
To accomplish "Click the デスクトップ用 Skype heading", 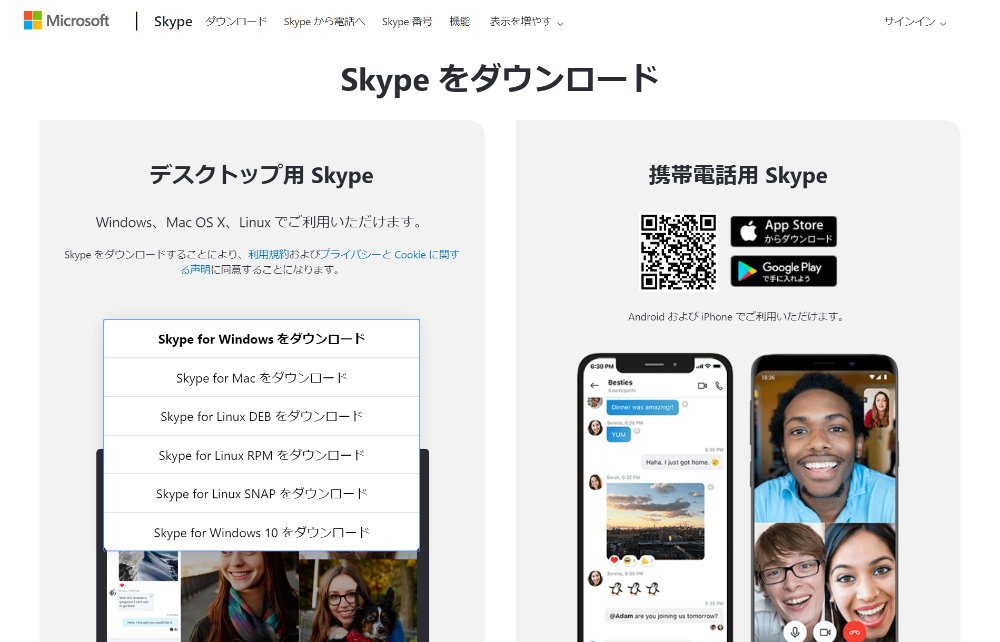I will (261, 175).
